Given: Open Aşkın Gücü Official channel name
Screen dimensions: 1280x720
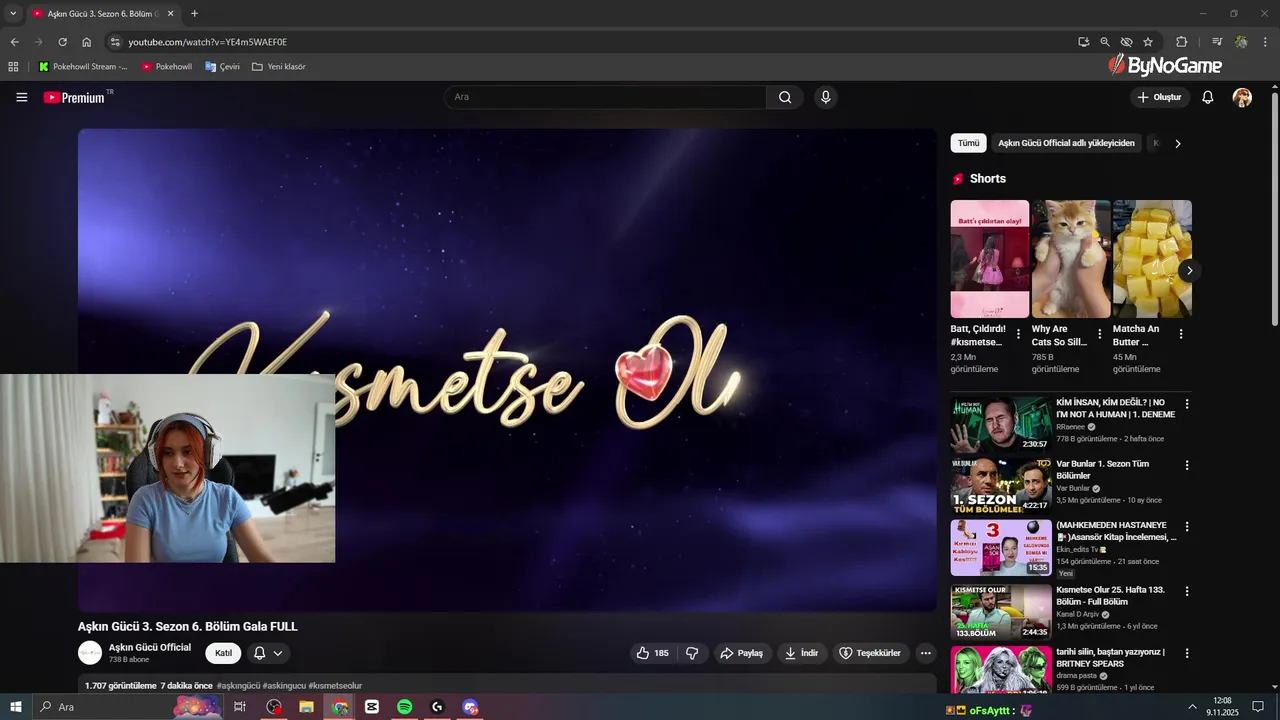Looking at the screenshot, I should point(150,647).
